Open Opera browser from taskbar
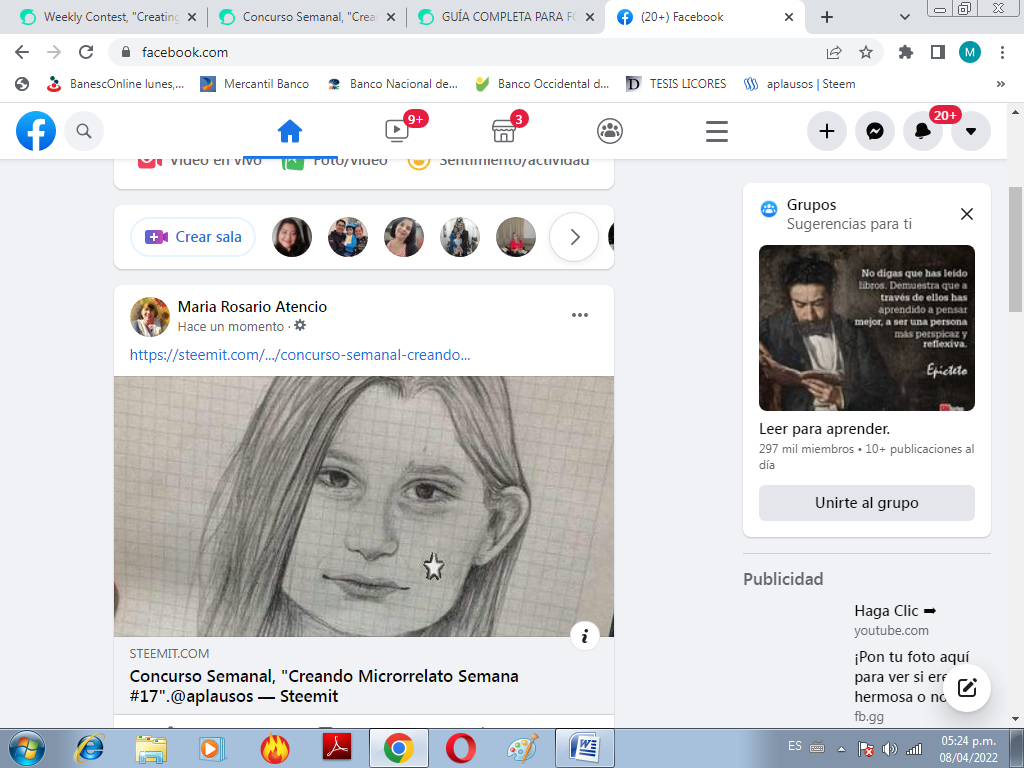Image resolution: width=1024 pixels, height=768 pixels. coord(460,748)
